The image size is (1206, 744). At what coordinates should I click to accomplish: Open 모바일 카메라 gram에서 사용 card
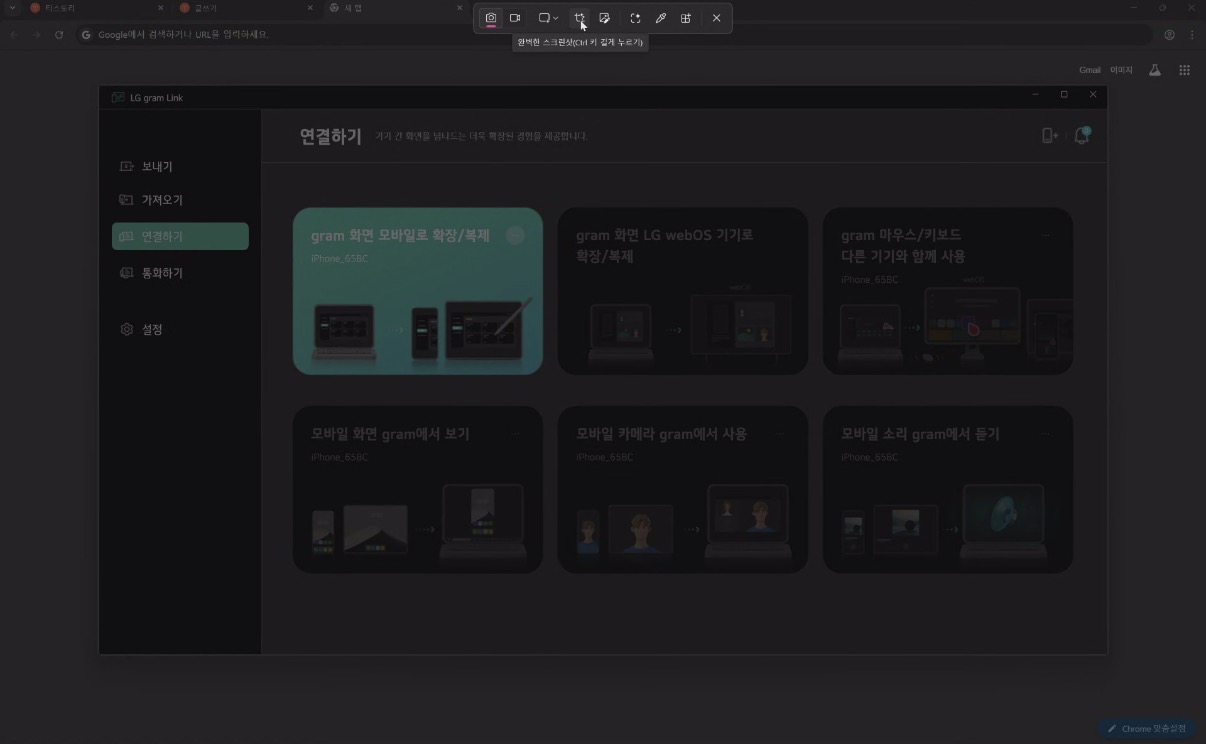point(683,489)
